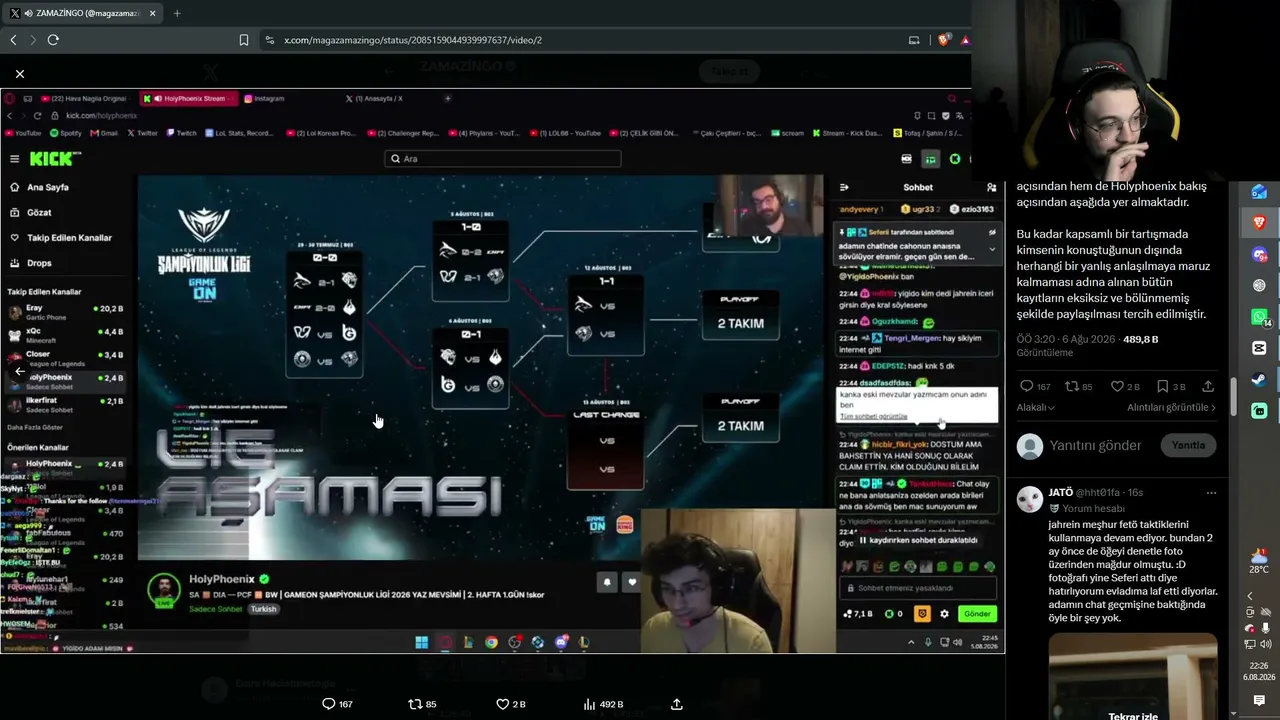Open a new browser tab
Viewport: 1280px width, 720px height.
(x=177, y=13)
